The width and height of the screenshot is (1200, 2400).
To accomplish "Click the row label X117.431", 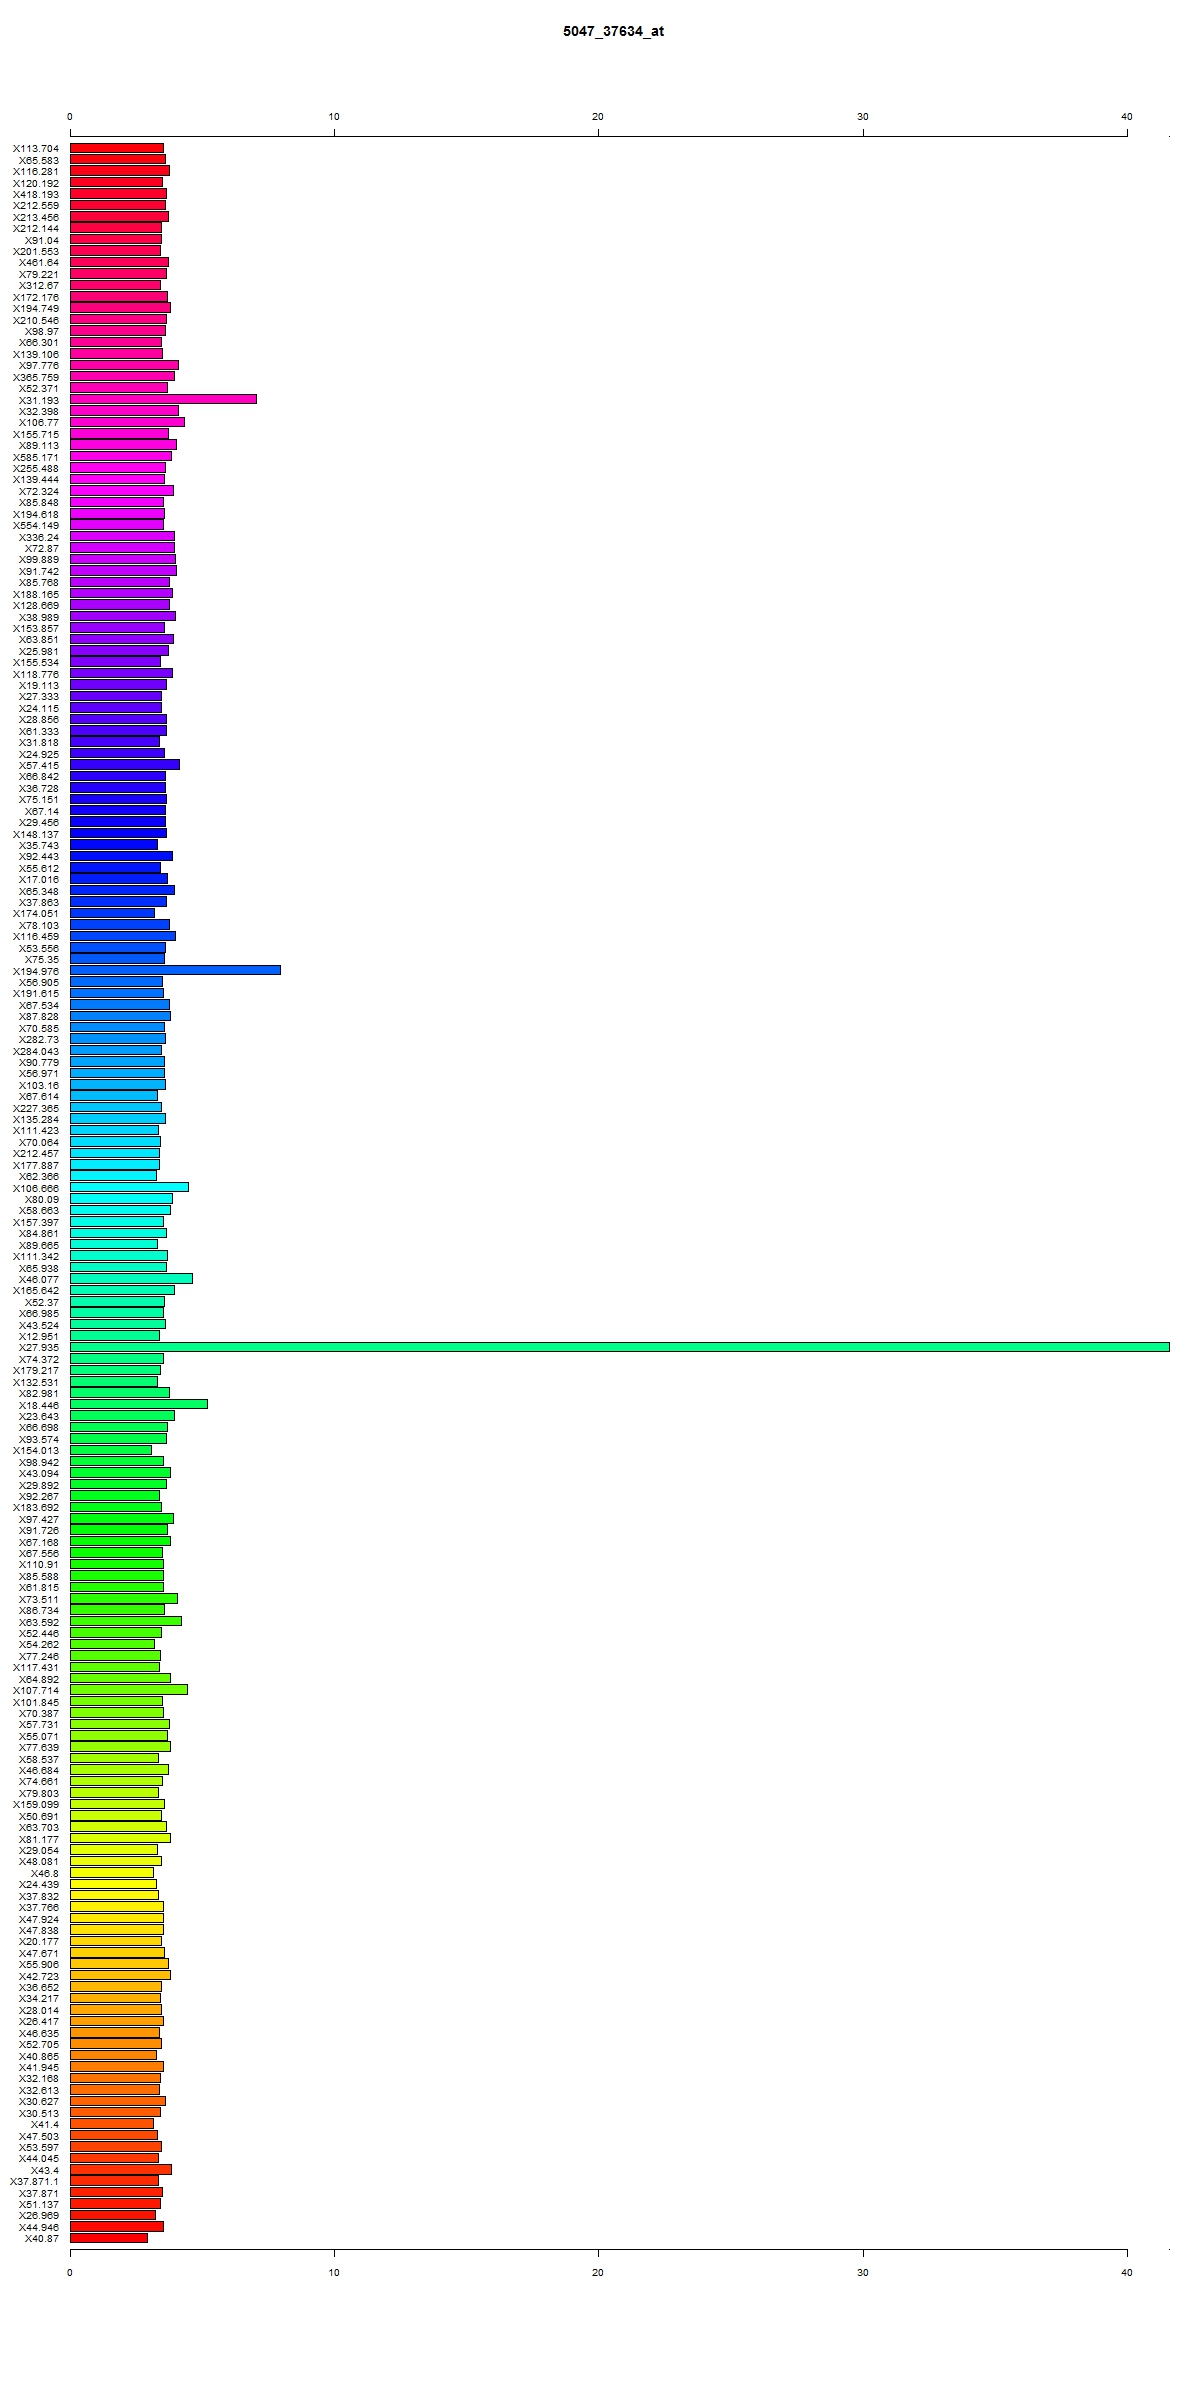I will (36, 1668).
